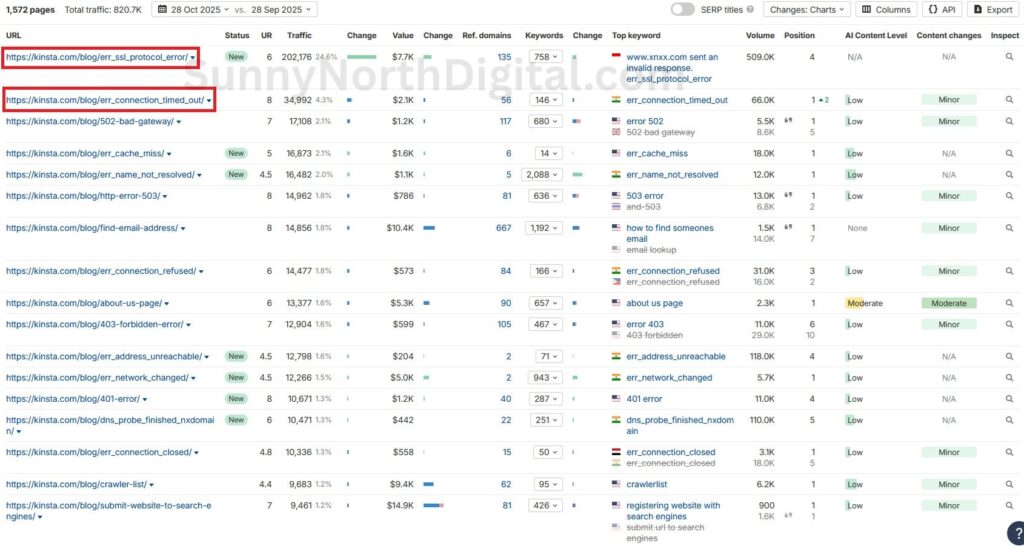Image resolution: width=1024 pixels, height=546 pixels.
Task: Open the crawler-list URL link
Action: [76, 485]
